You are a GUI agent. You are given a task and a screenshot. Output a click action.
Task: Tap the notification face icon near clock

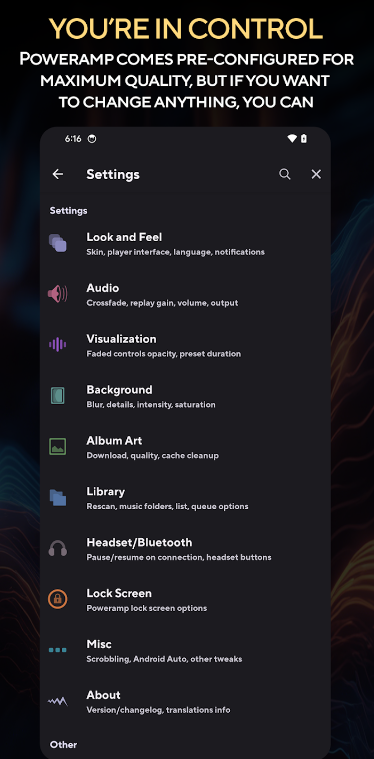(92, 139)
